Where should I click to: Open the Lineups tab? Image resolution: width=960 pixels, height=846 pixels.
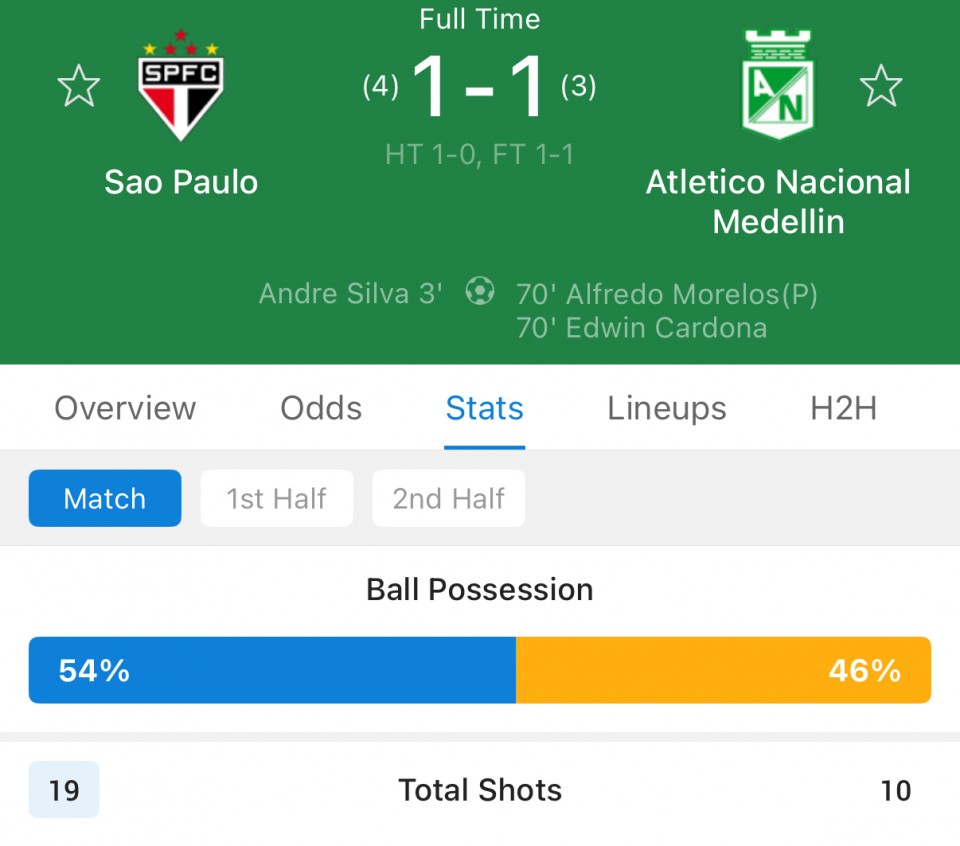[667, 408]
